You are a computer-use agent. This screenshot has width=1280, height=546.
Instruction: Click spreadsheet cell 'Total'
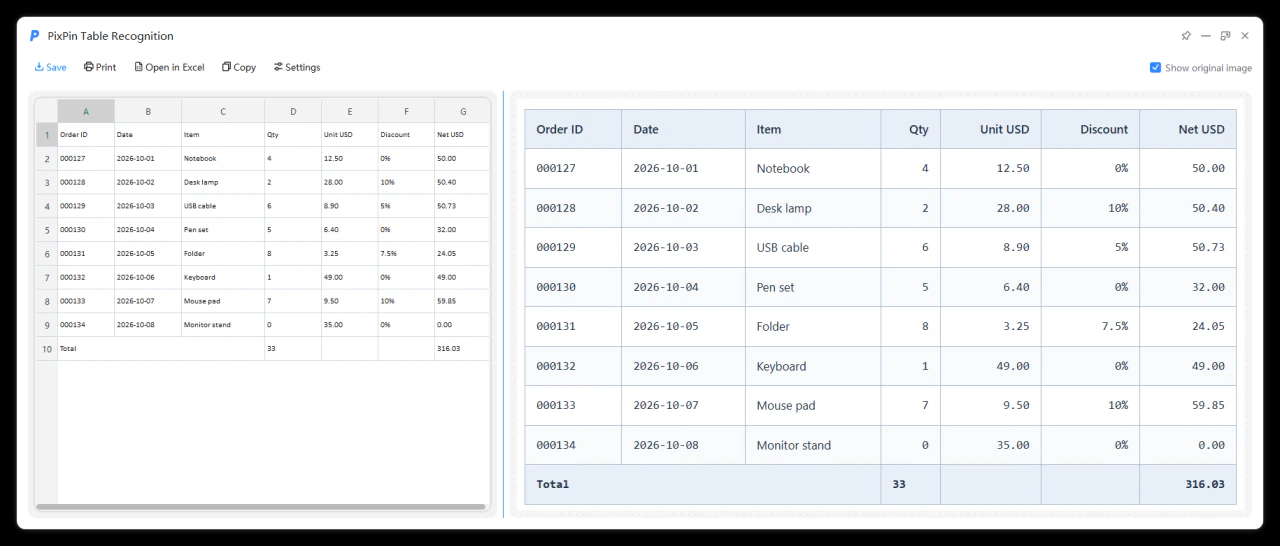pyautogui.click(x=161, y=348)
